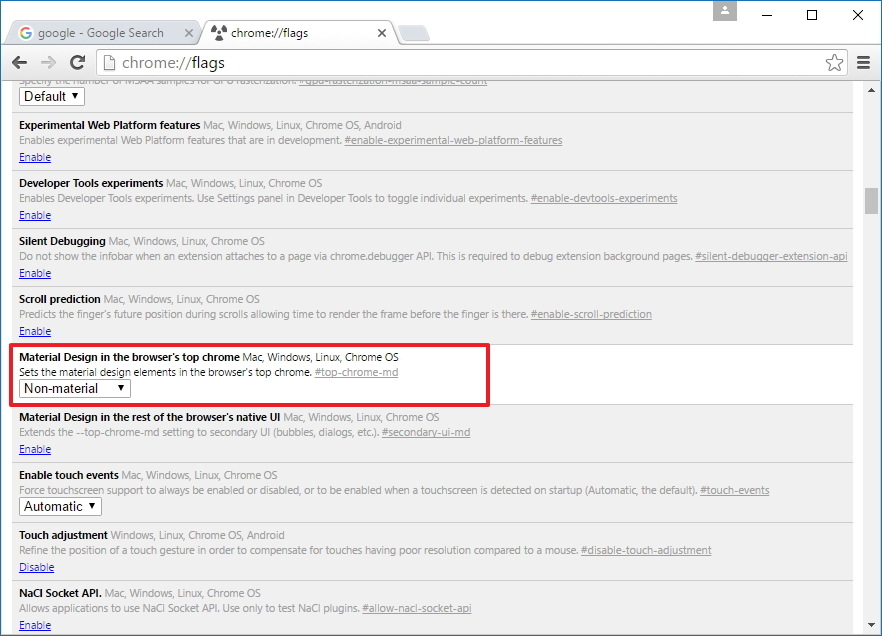Screen dimensions: 882x636
Task: Enable Scroll prediction
Action: (x=35, y=331)
